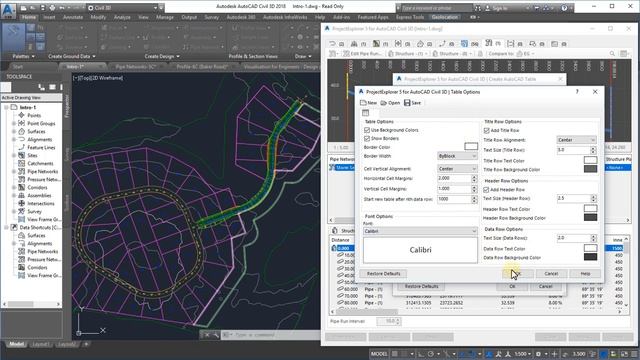Viewport: 640px width, 360px height.
Task: Click Edit Pipe Run button in ProjectExplorer
Action: [362, 53]
